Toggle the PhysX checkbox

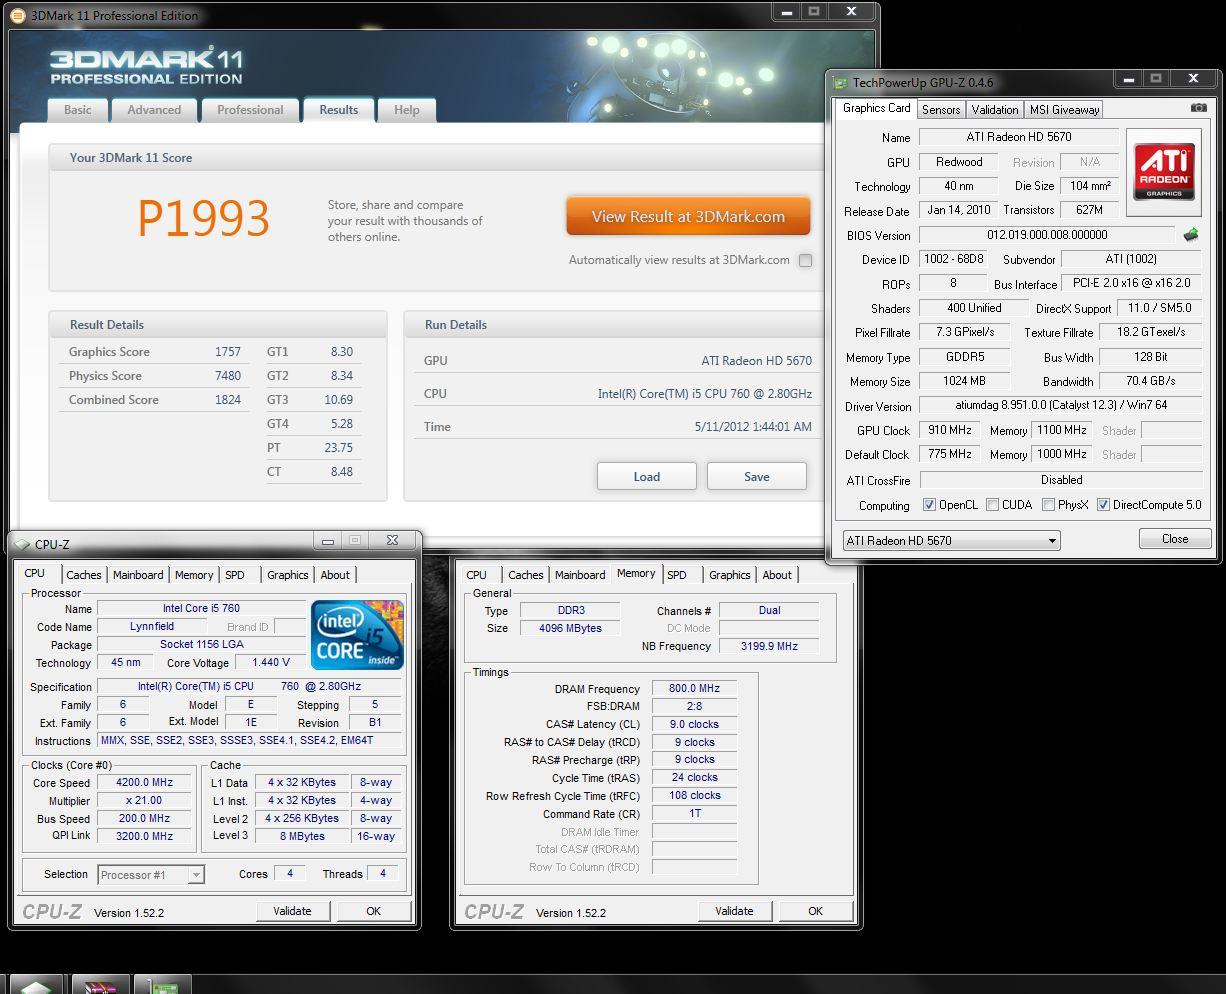click(1048, 505)
